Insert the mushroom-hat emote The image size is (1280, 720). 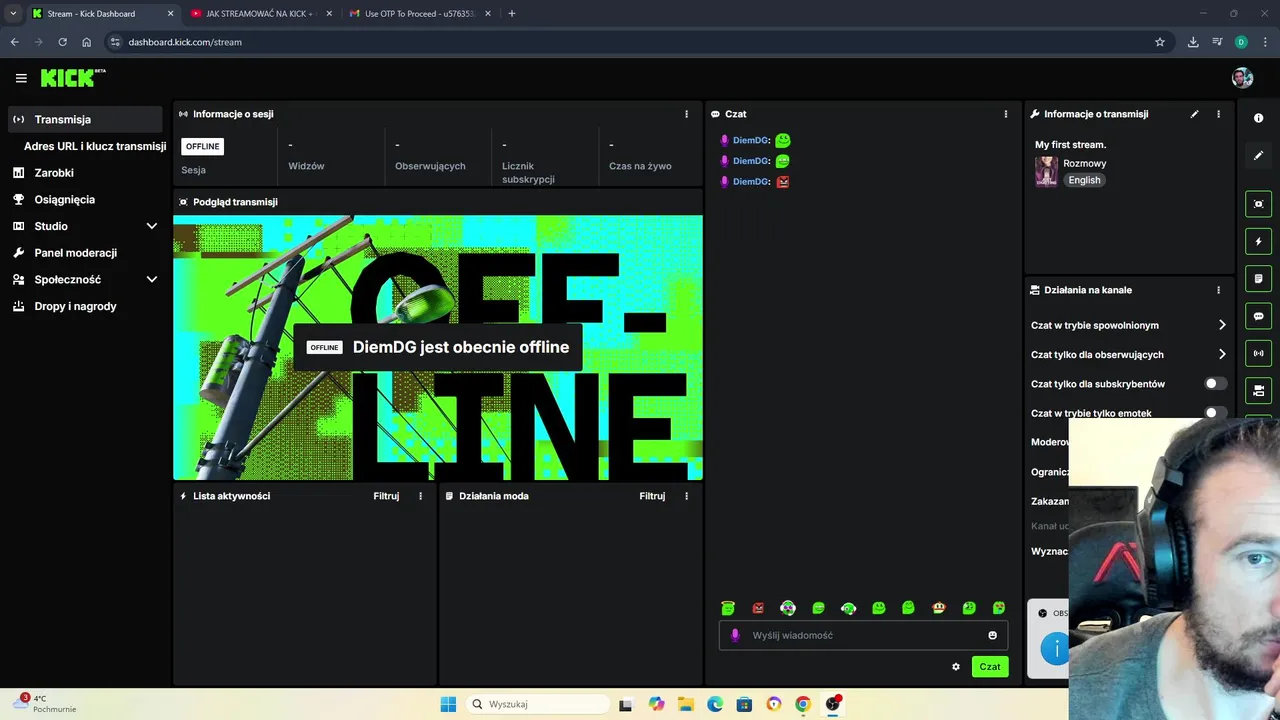938,608
